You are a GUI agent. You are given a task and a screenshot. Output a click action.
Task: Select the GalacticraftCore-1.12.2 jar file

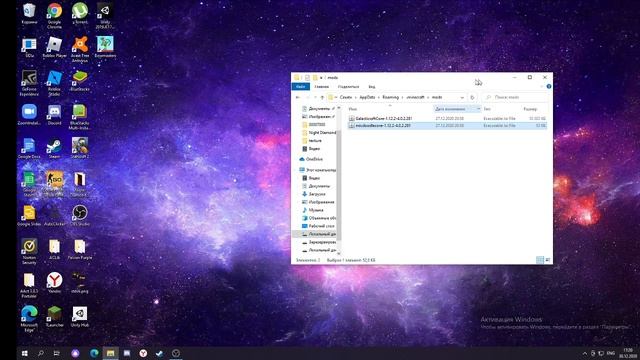coord(447,118)
